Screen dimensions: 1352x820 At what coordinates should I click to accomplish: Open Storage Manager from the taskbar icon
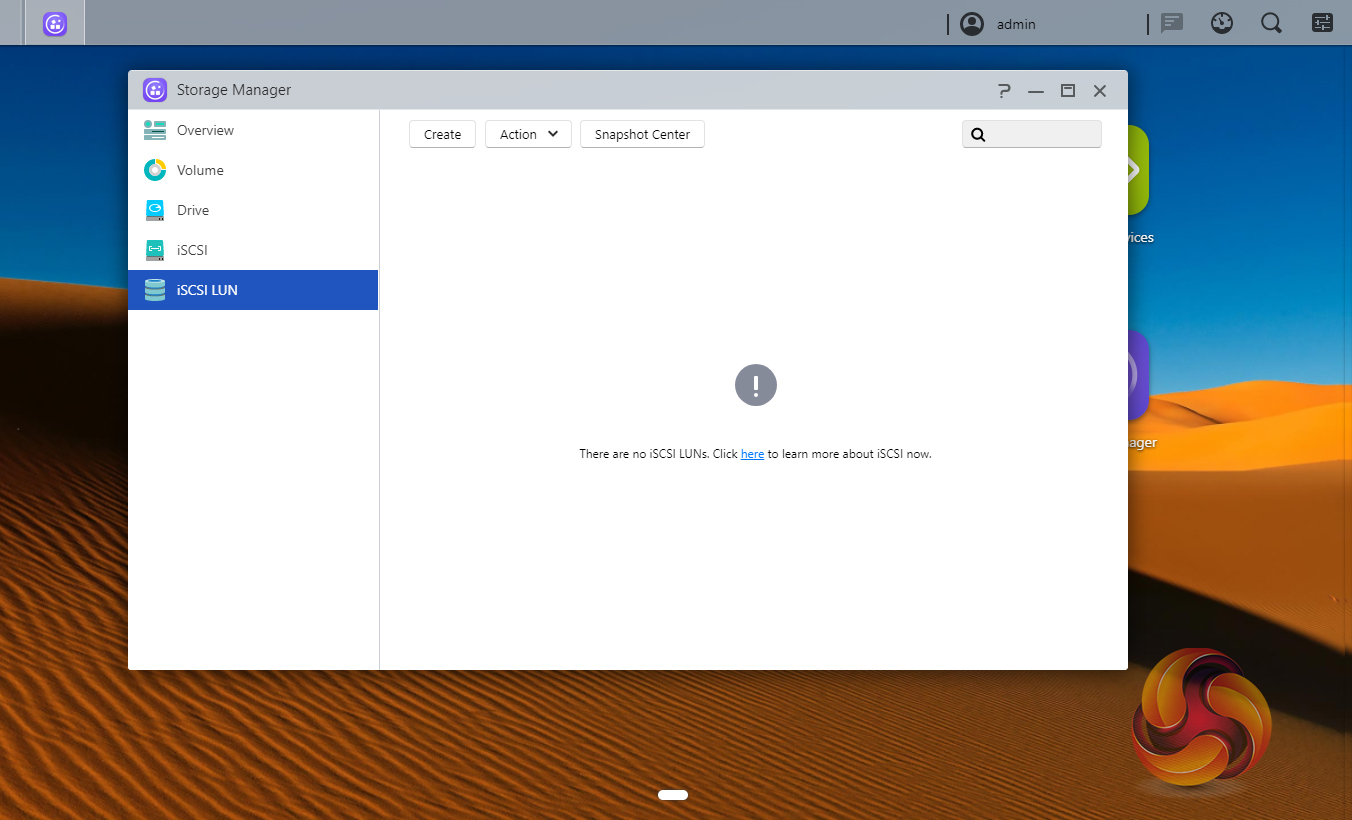55,24
